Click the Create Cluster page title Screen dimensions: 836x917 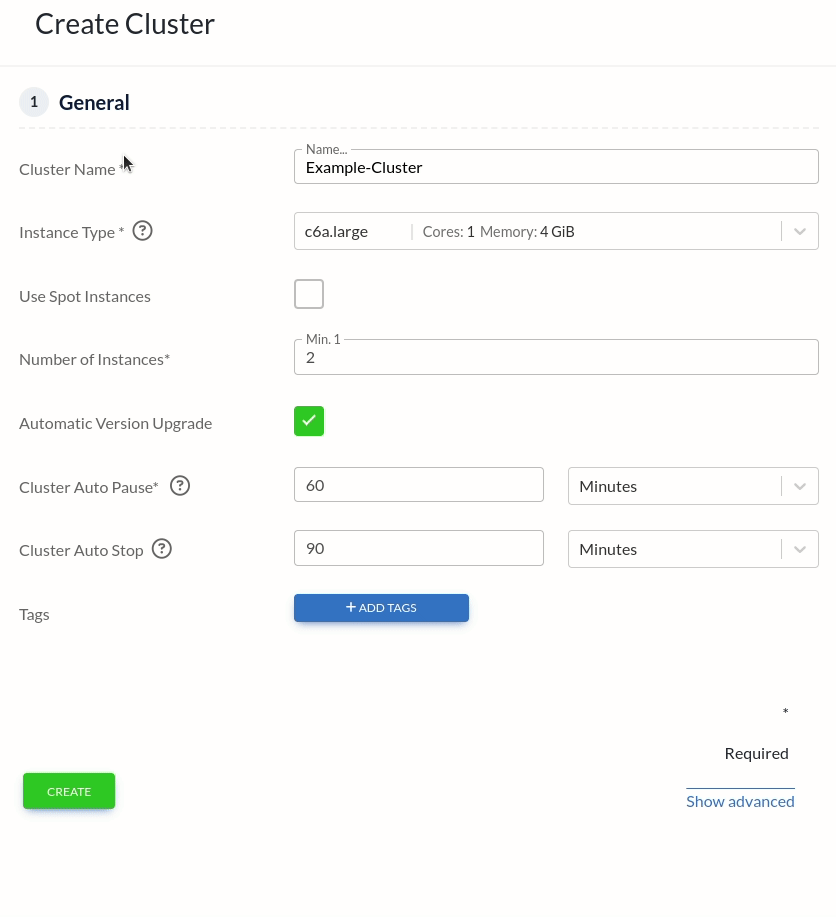coord(125,24)
